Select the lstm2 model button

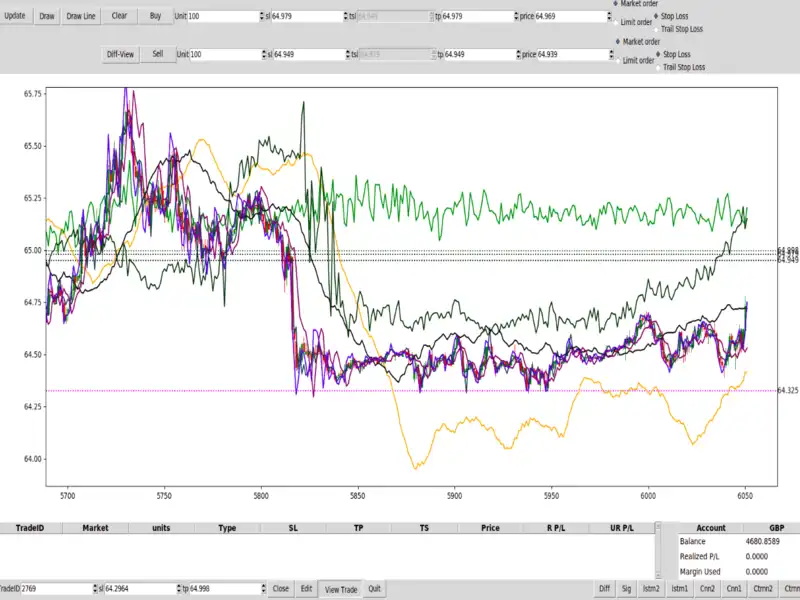click(653, 589)
